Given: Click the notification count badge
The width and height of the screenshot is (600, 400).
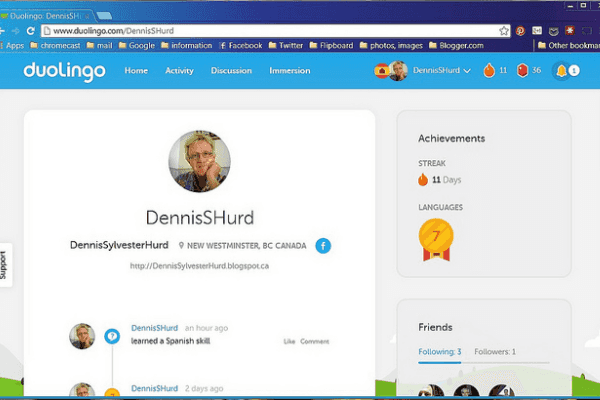Looking at the screenshot, I should [574, 71].
